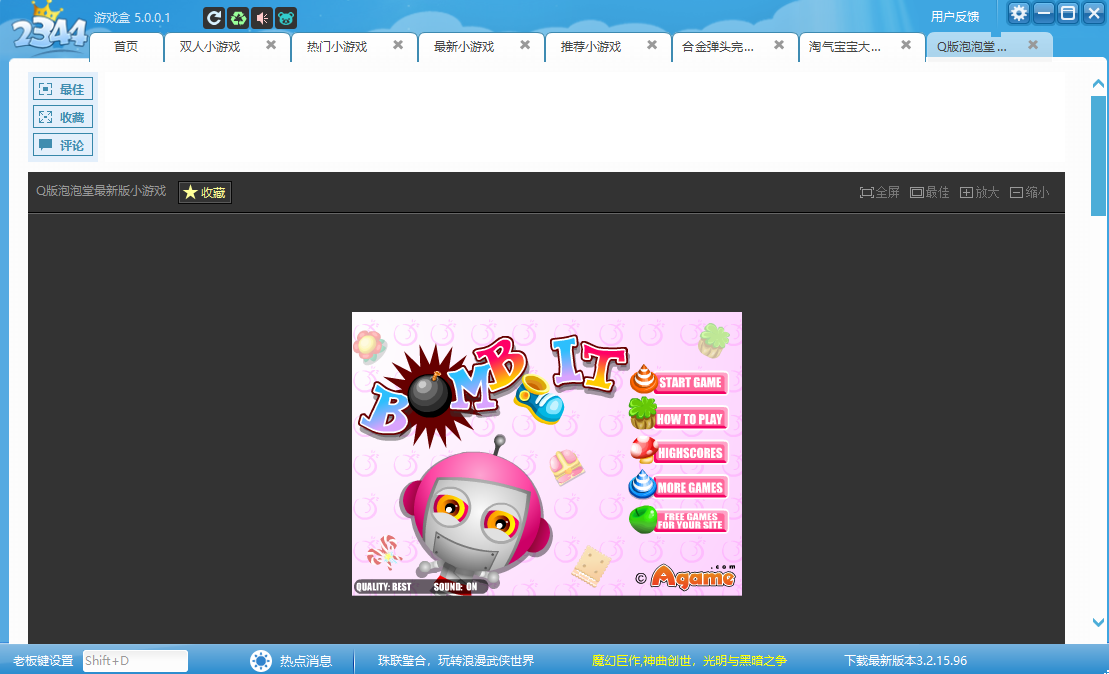Close the 推荐小游戏 tab
The height and width of the screenshot is (674, 1109).
(652, 45)
